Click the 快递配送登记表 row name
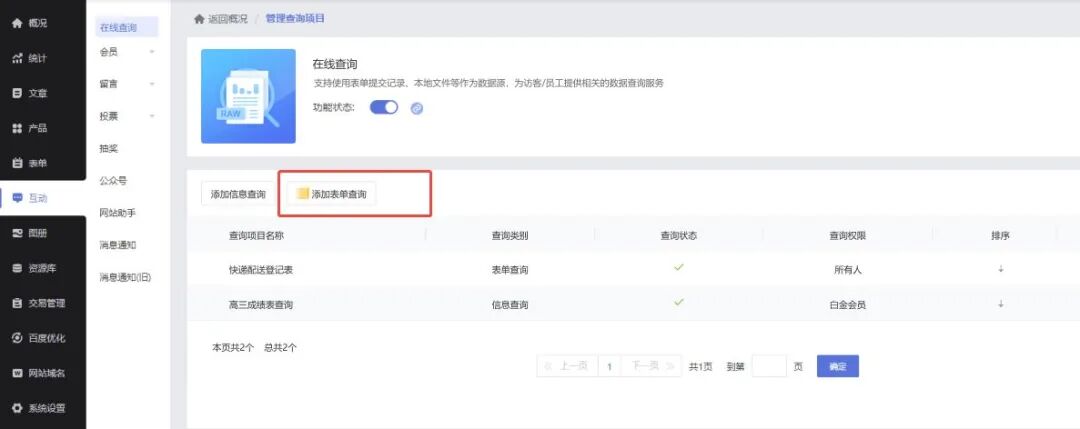 (x=261, y=270)
